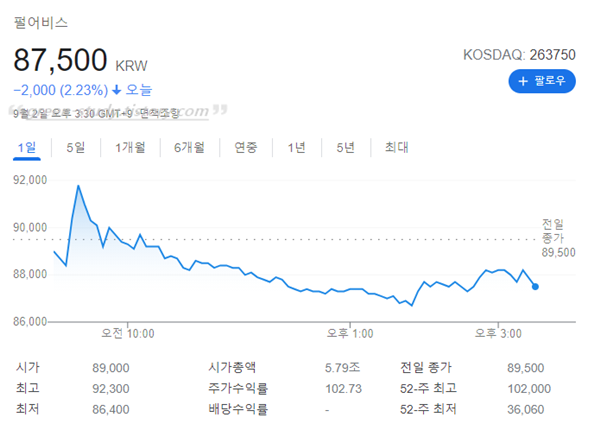Click the 52-주 최고 value 102,000
The image size is (600, 442).
pos(529,389)
